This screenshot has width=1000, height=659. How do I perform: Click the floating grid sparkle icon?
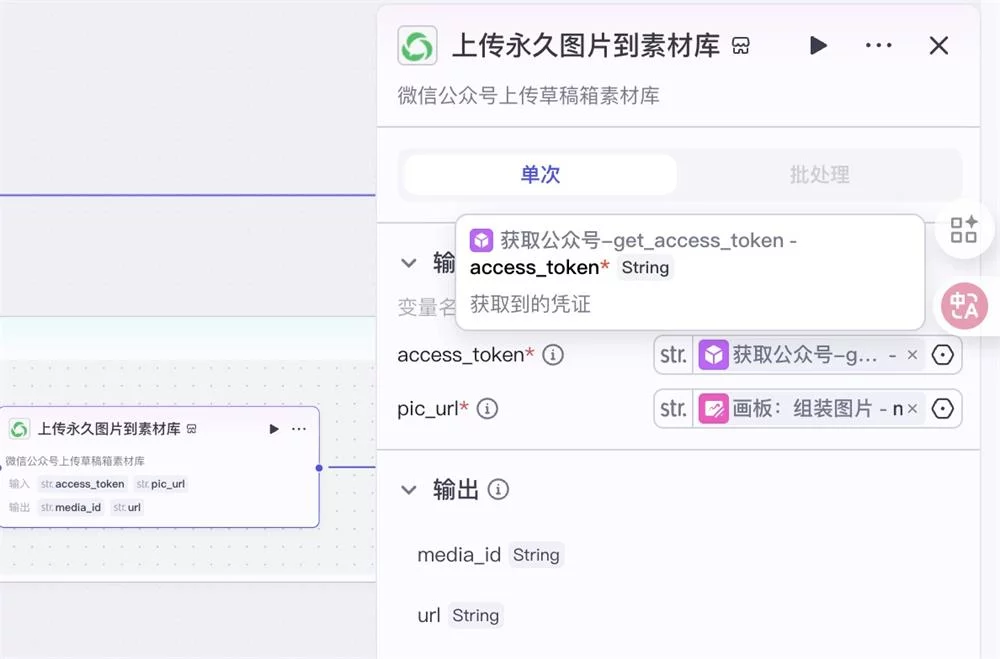point(964,230)
